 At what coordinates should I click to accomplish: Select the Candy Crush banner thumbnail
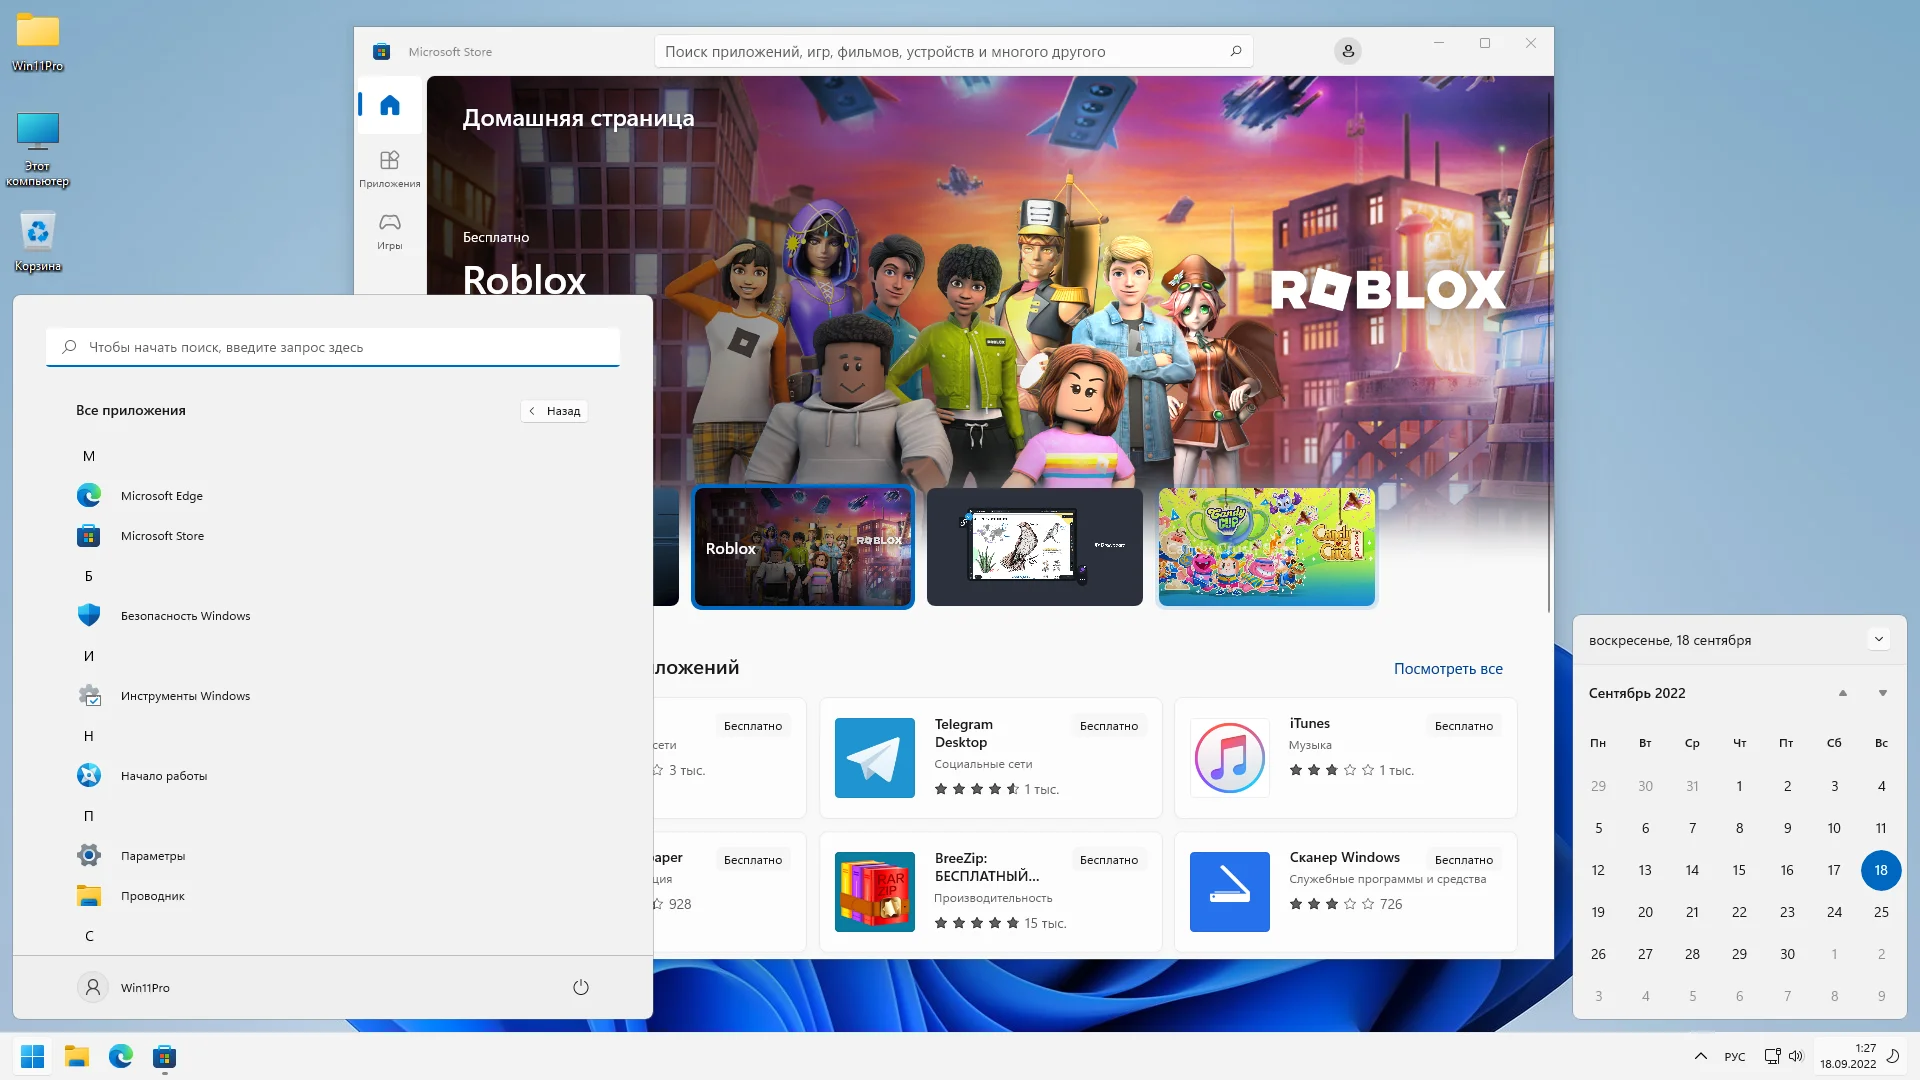pyautogui.click(x=1266, y=547)
